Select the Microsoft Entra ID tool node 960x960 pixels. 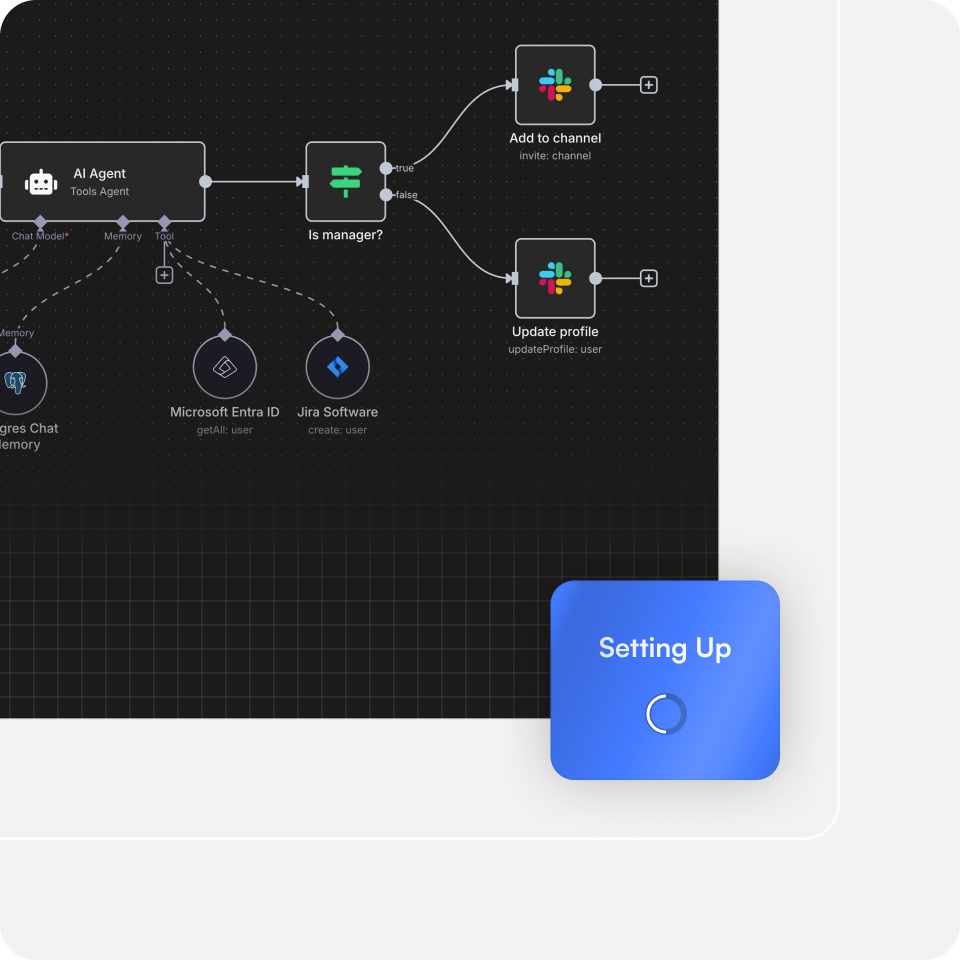(x=224, y=367)
